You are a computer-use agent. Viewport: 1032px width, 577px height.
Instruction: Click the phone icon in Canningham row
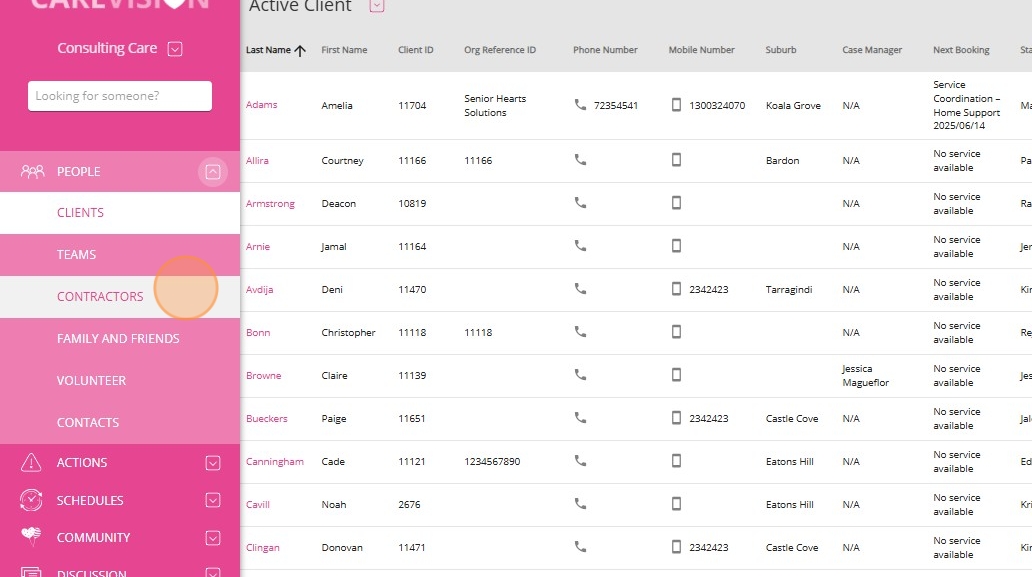(580, 461)
